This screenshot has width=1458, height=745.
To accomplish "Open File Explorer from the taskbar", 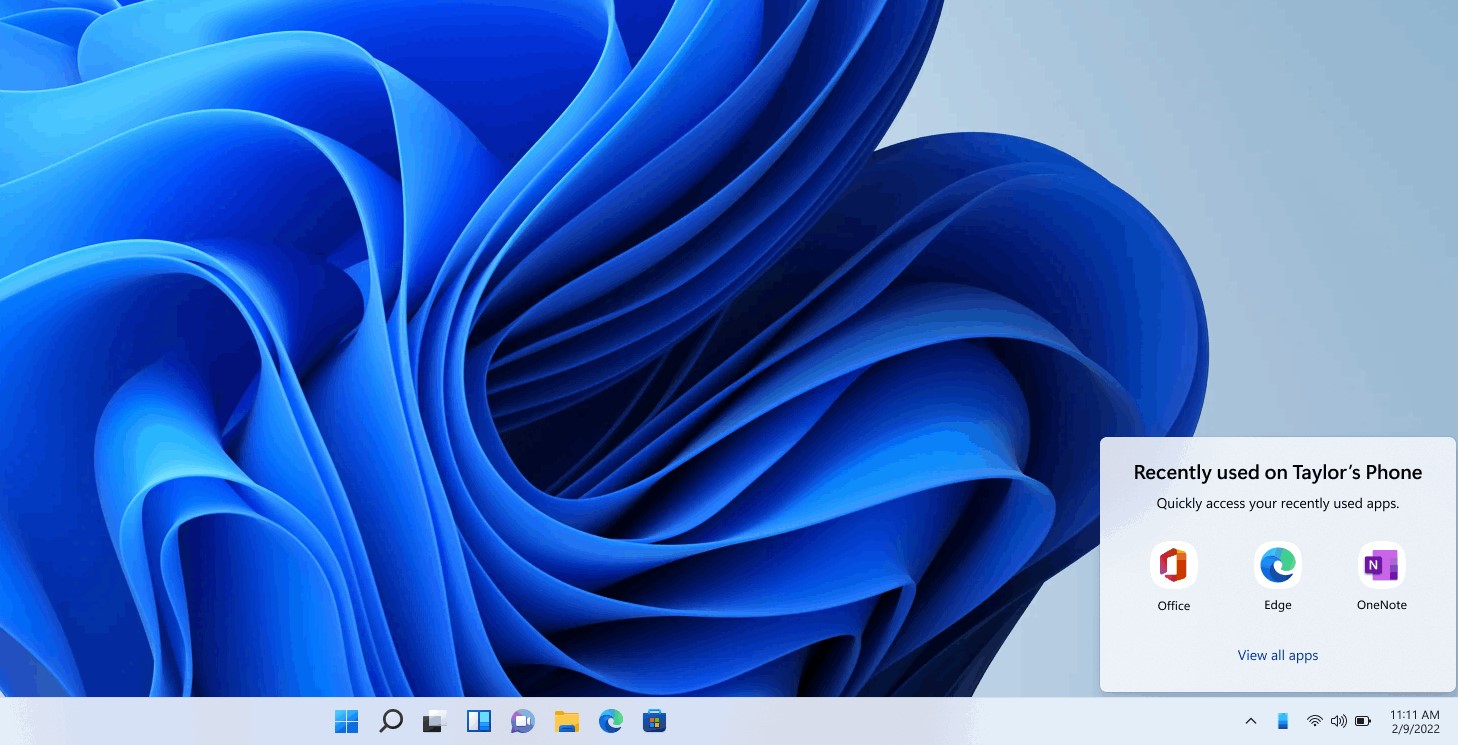I will [x=567, y=721].
